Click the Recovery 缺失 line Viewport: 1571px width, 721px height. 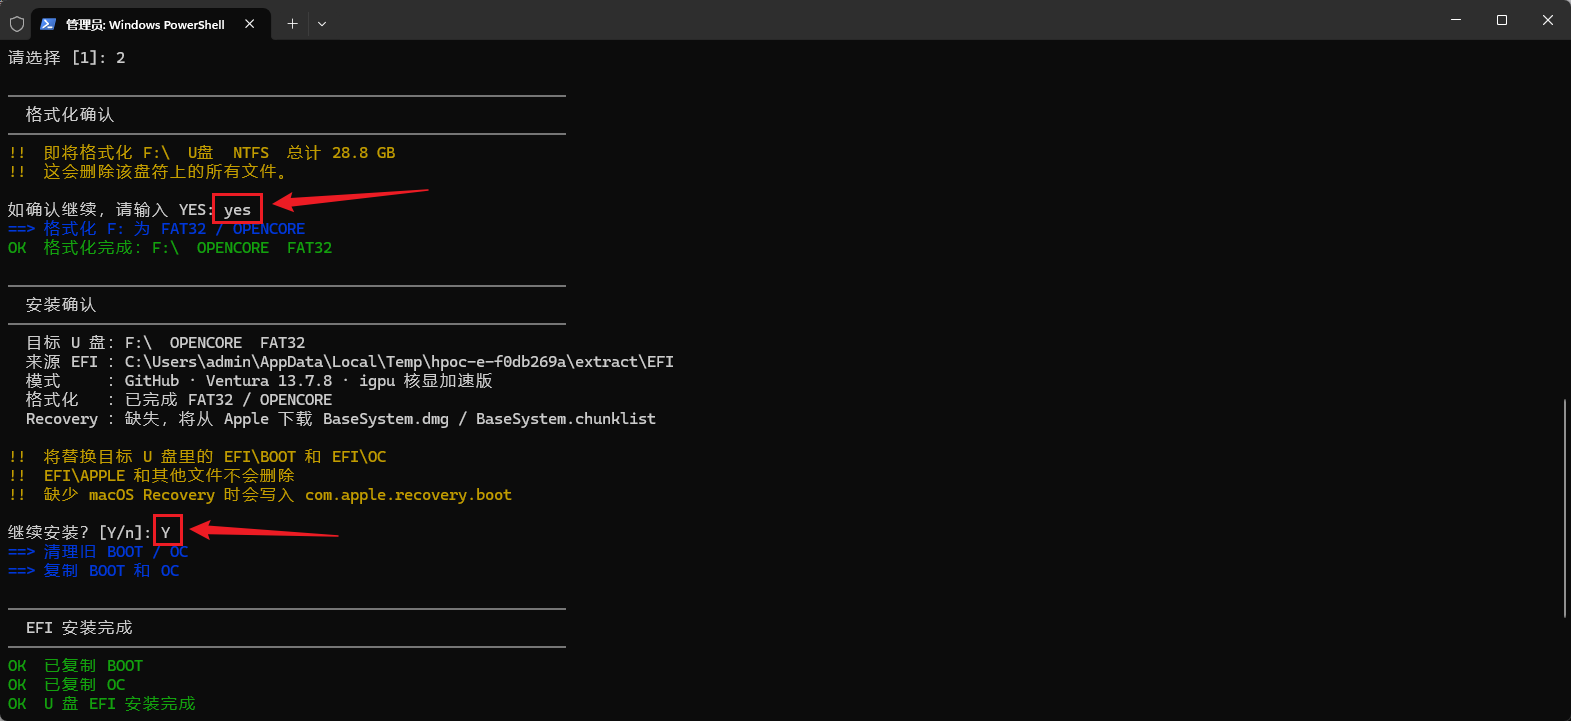(x=341, y=419)
